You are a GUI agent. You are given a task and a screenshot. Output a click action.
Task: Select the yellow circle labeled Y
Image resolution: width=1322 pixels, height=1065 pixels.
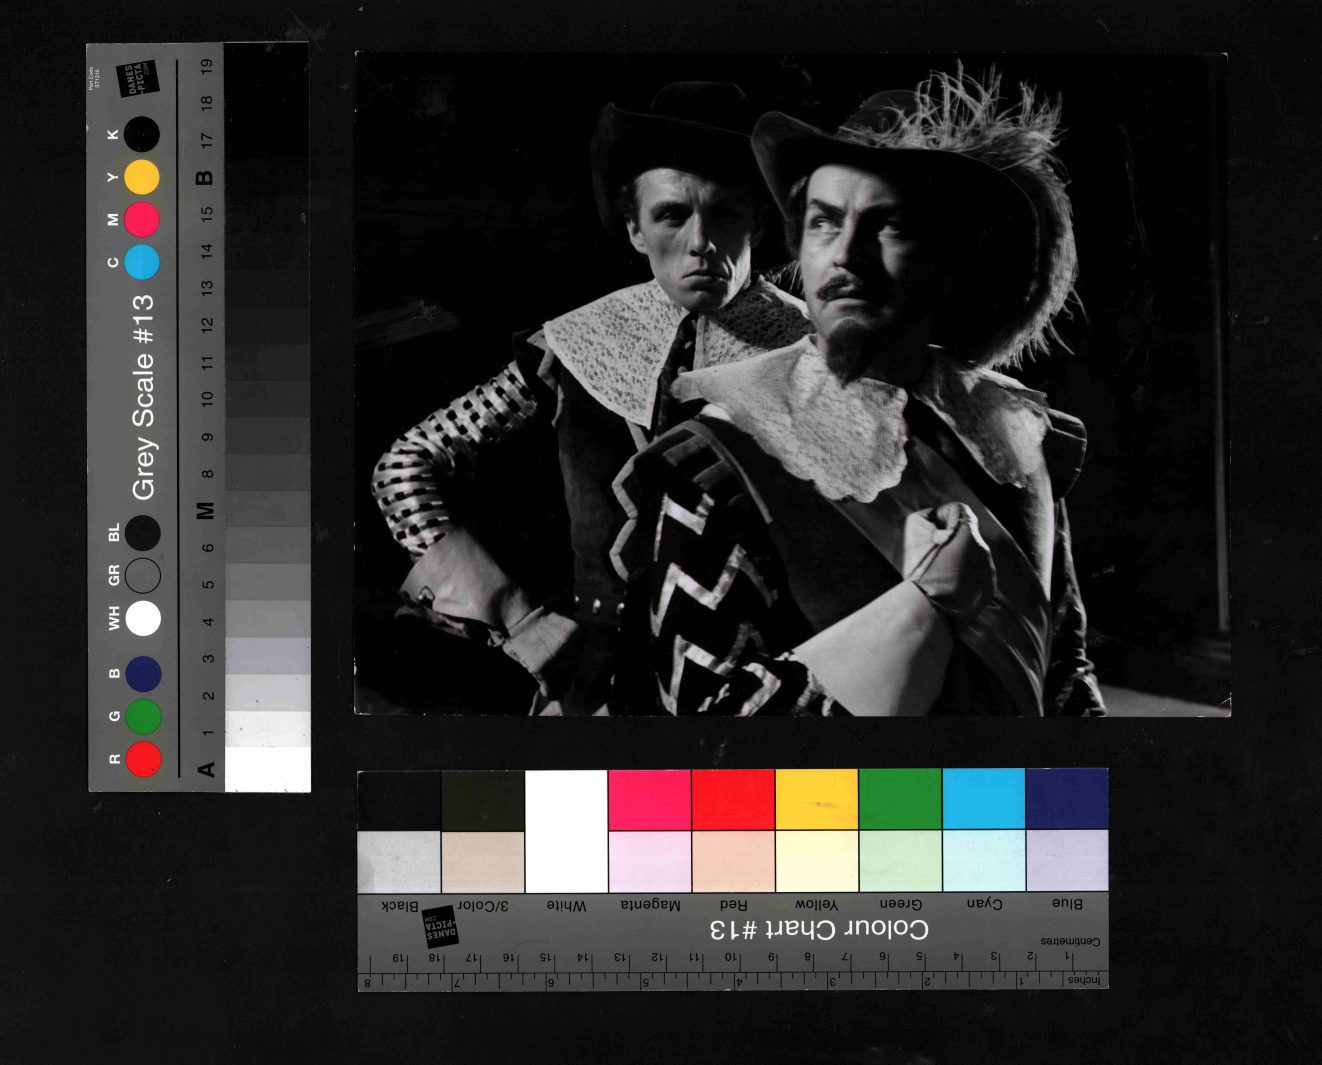click(142, 177)
